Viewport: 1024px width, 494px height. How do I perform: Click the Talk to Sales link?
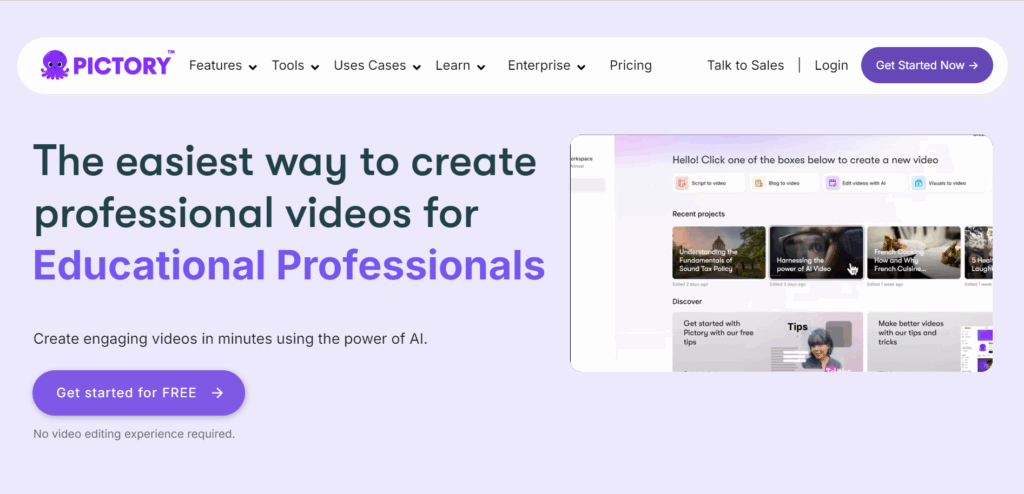point(745,65)
